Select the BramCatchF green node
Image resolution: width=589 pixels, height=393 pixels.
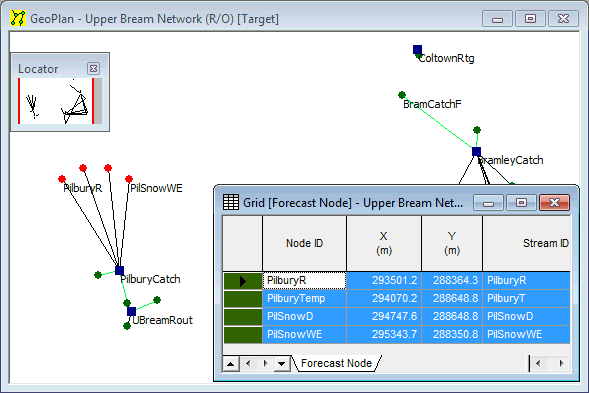pos(402,95)
